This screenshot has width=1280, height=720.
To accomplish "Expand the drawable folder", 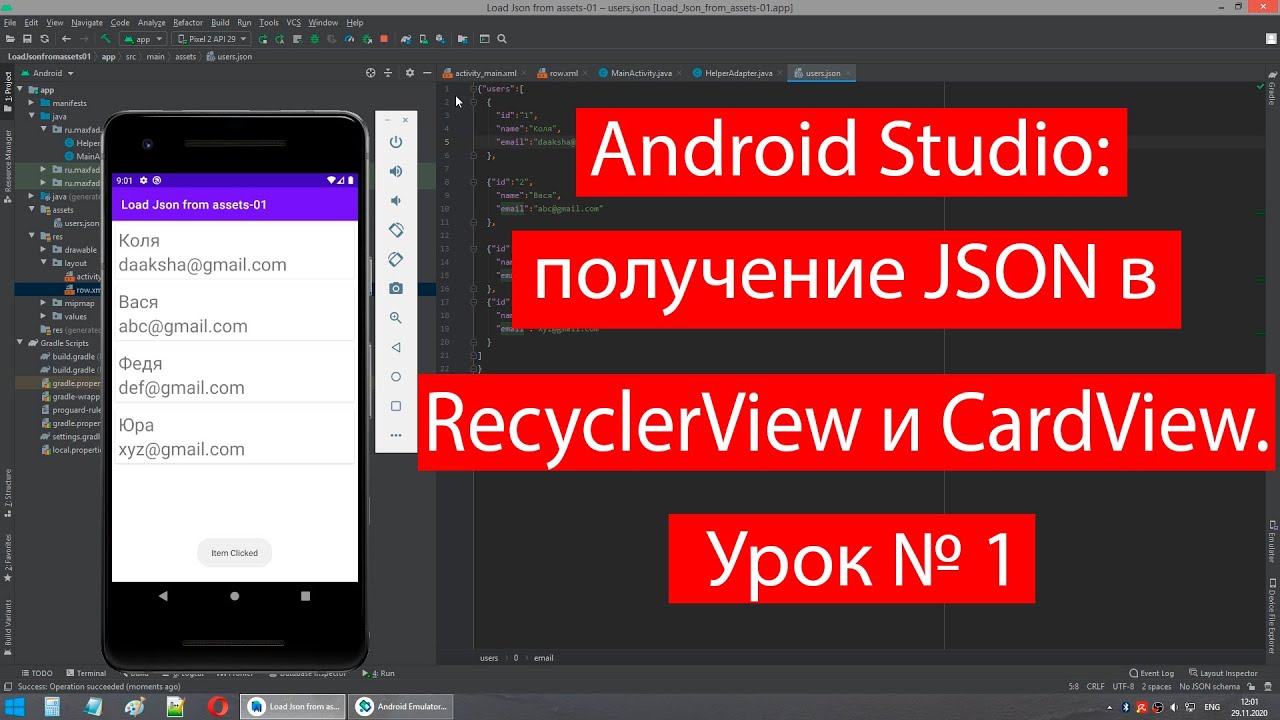I will click(x=44, y=250).
